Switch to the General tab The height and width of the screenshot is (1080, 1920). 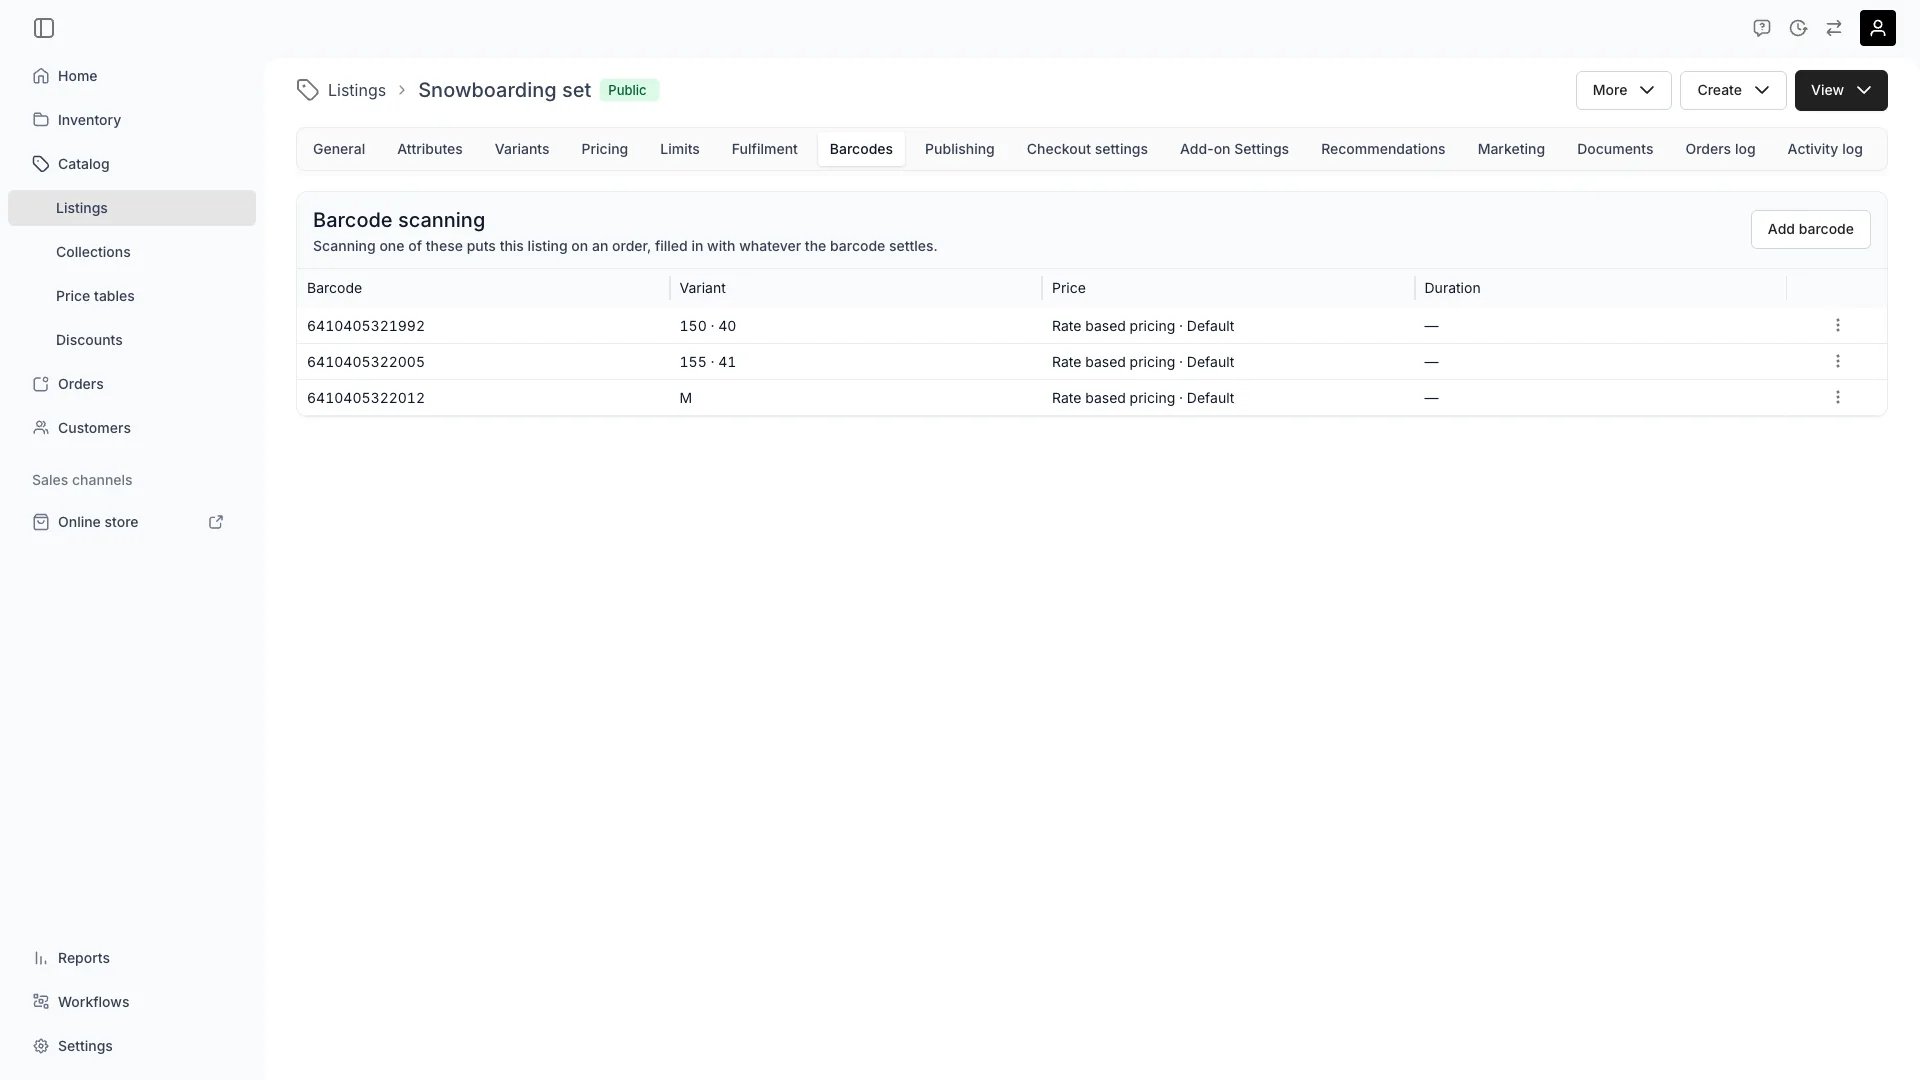339,149
